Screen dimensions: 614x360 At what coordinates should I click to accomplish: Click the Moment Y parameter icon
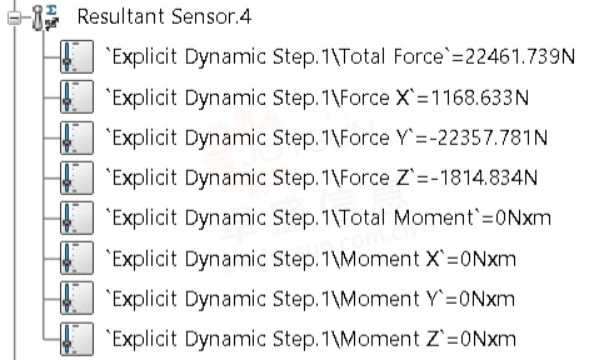pos(77,298)
